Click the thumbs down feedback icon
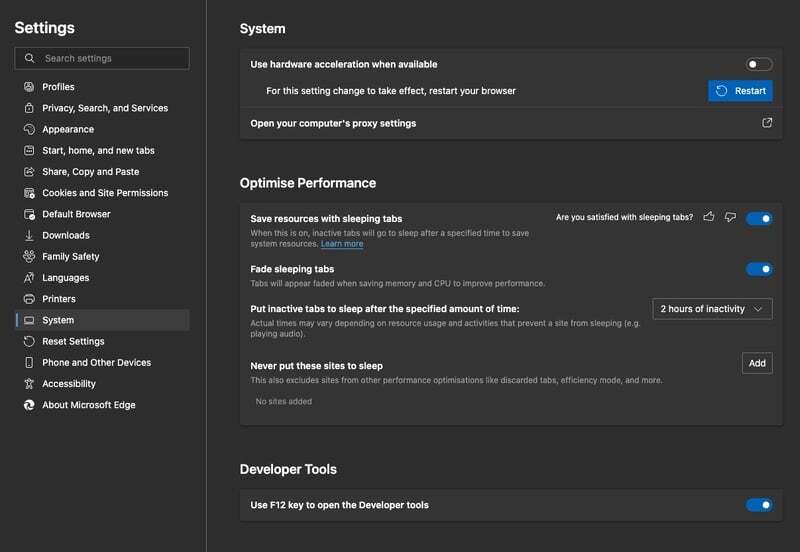 pos(730,217)
